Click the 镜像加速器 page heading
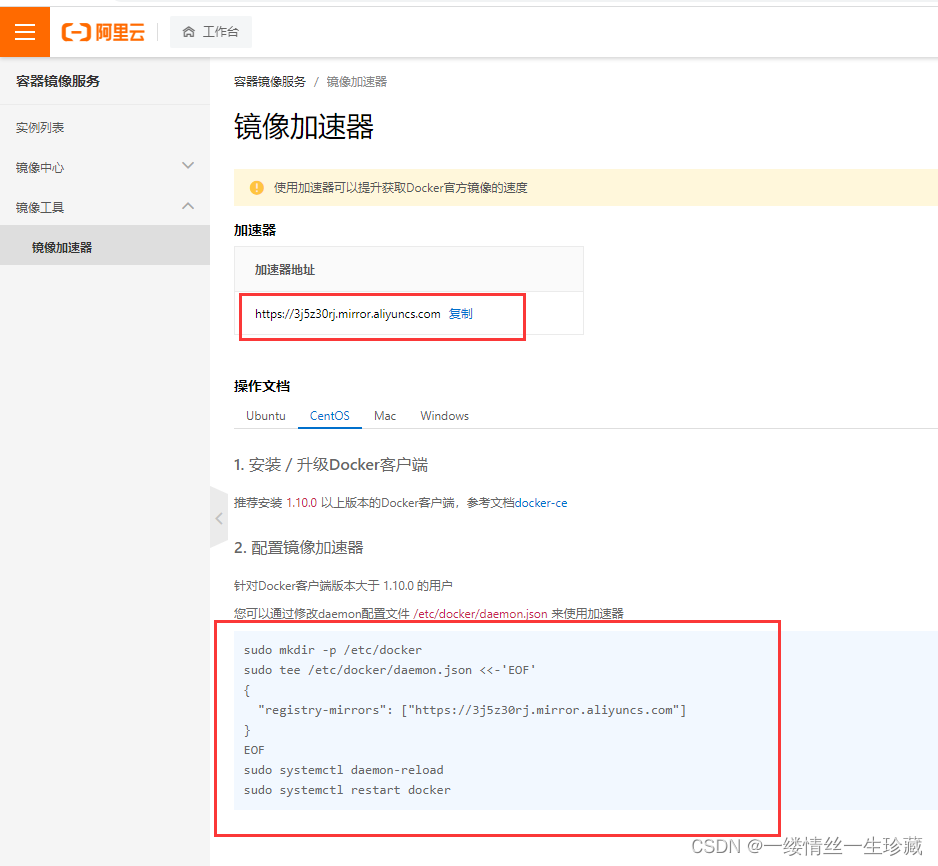The width and height of the screenshot is (938, 866). (304, 126)
